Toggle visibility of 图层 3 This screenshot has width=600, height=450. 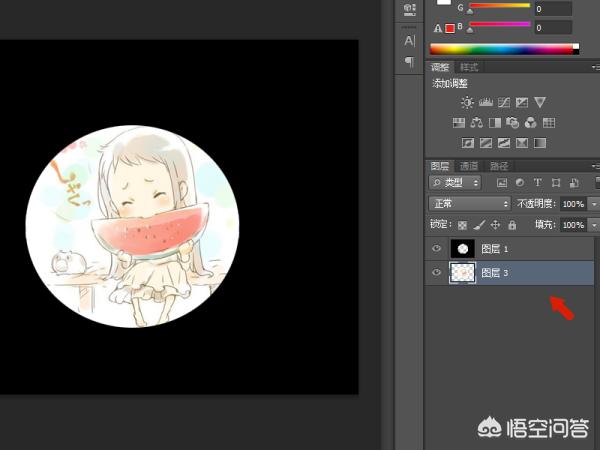coord(436,273)
